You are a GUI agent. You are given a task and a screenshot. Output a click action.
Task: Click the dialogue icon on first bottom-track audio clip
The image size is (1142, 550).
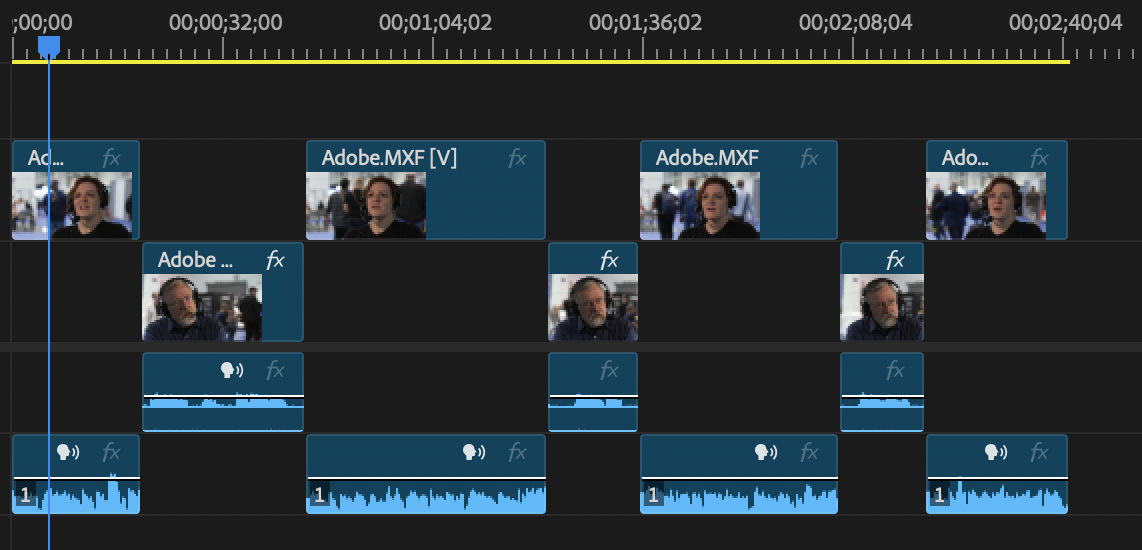click(x=67, y=453)
